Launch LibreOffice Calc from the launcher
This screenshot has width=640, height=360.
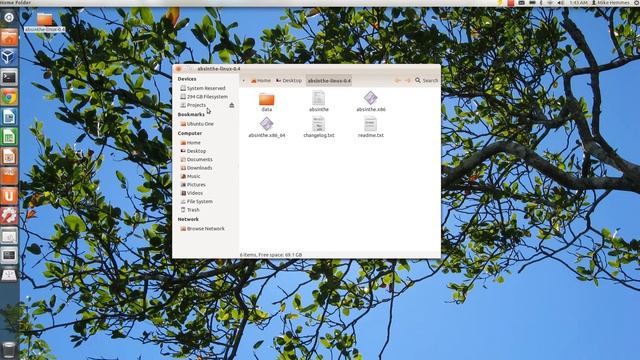pyautogui.click(x=9, y=136)
